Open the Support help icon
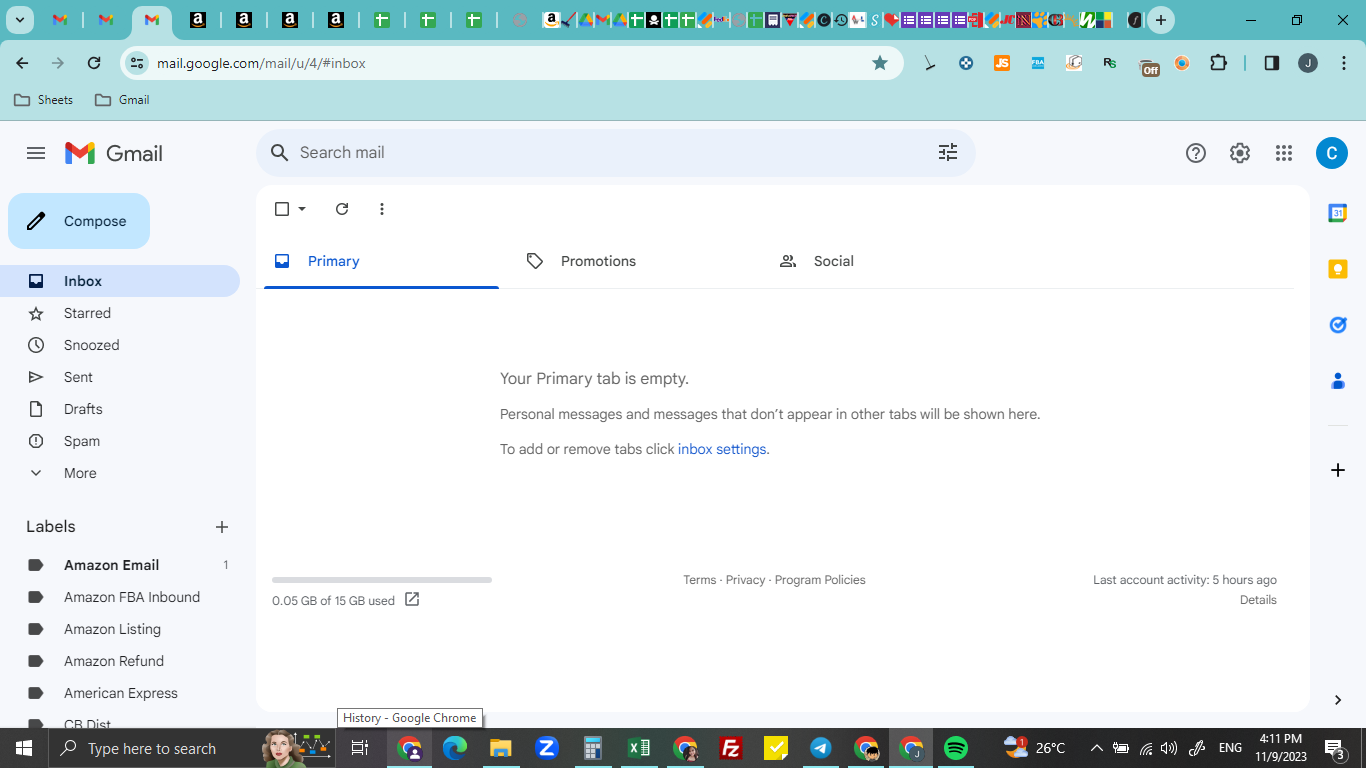Viewport: 1366px width, 768px height. click(x=1196, y=153)
